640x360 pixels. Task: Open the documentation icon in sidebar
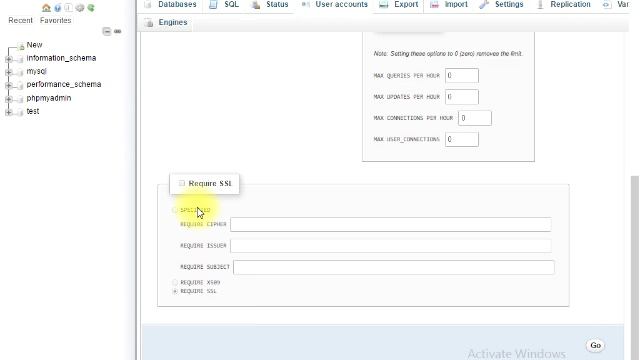click(x=68, y=8)
